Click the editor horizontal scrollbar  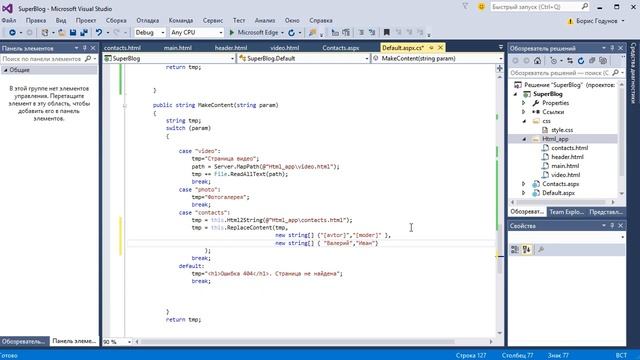pos(297,342)
